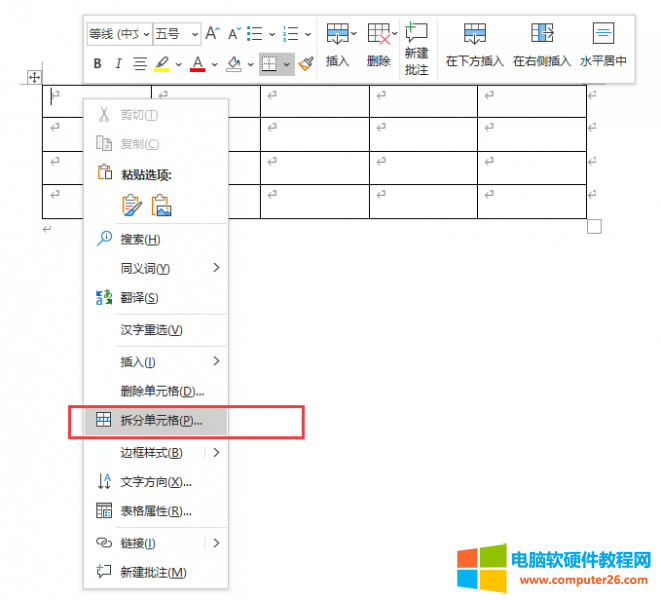Click Center Horizontally (水平居中) icon
The image size is (661, 600).
coord(603,46)
